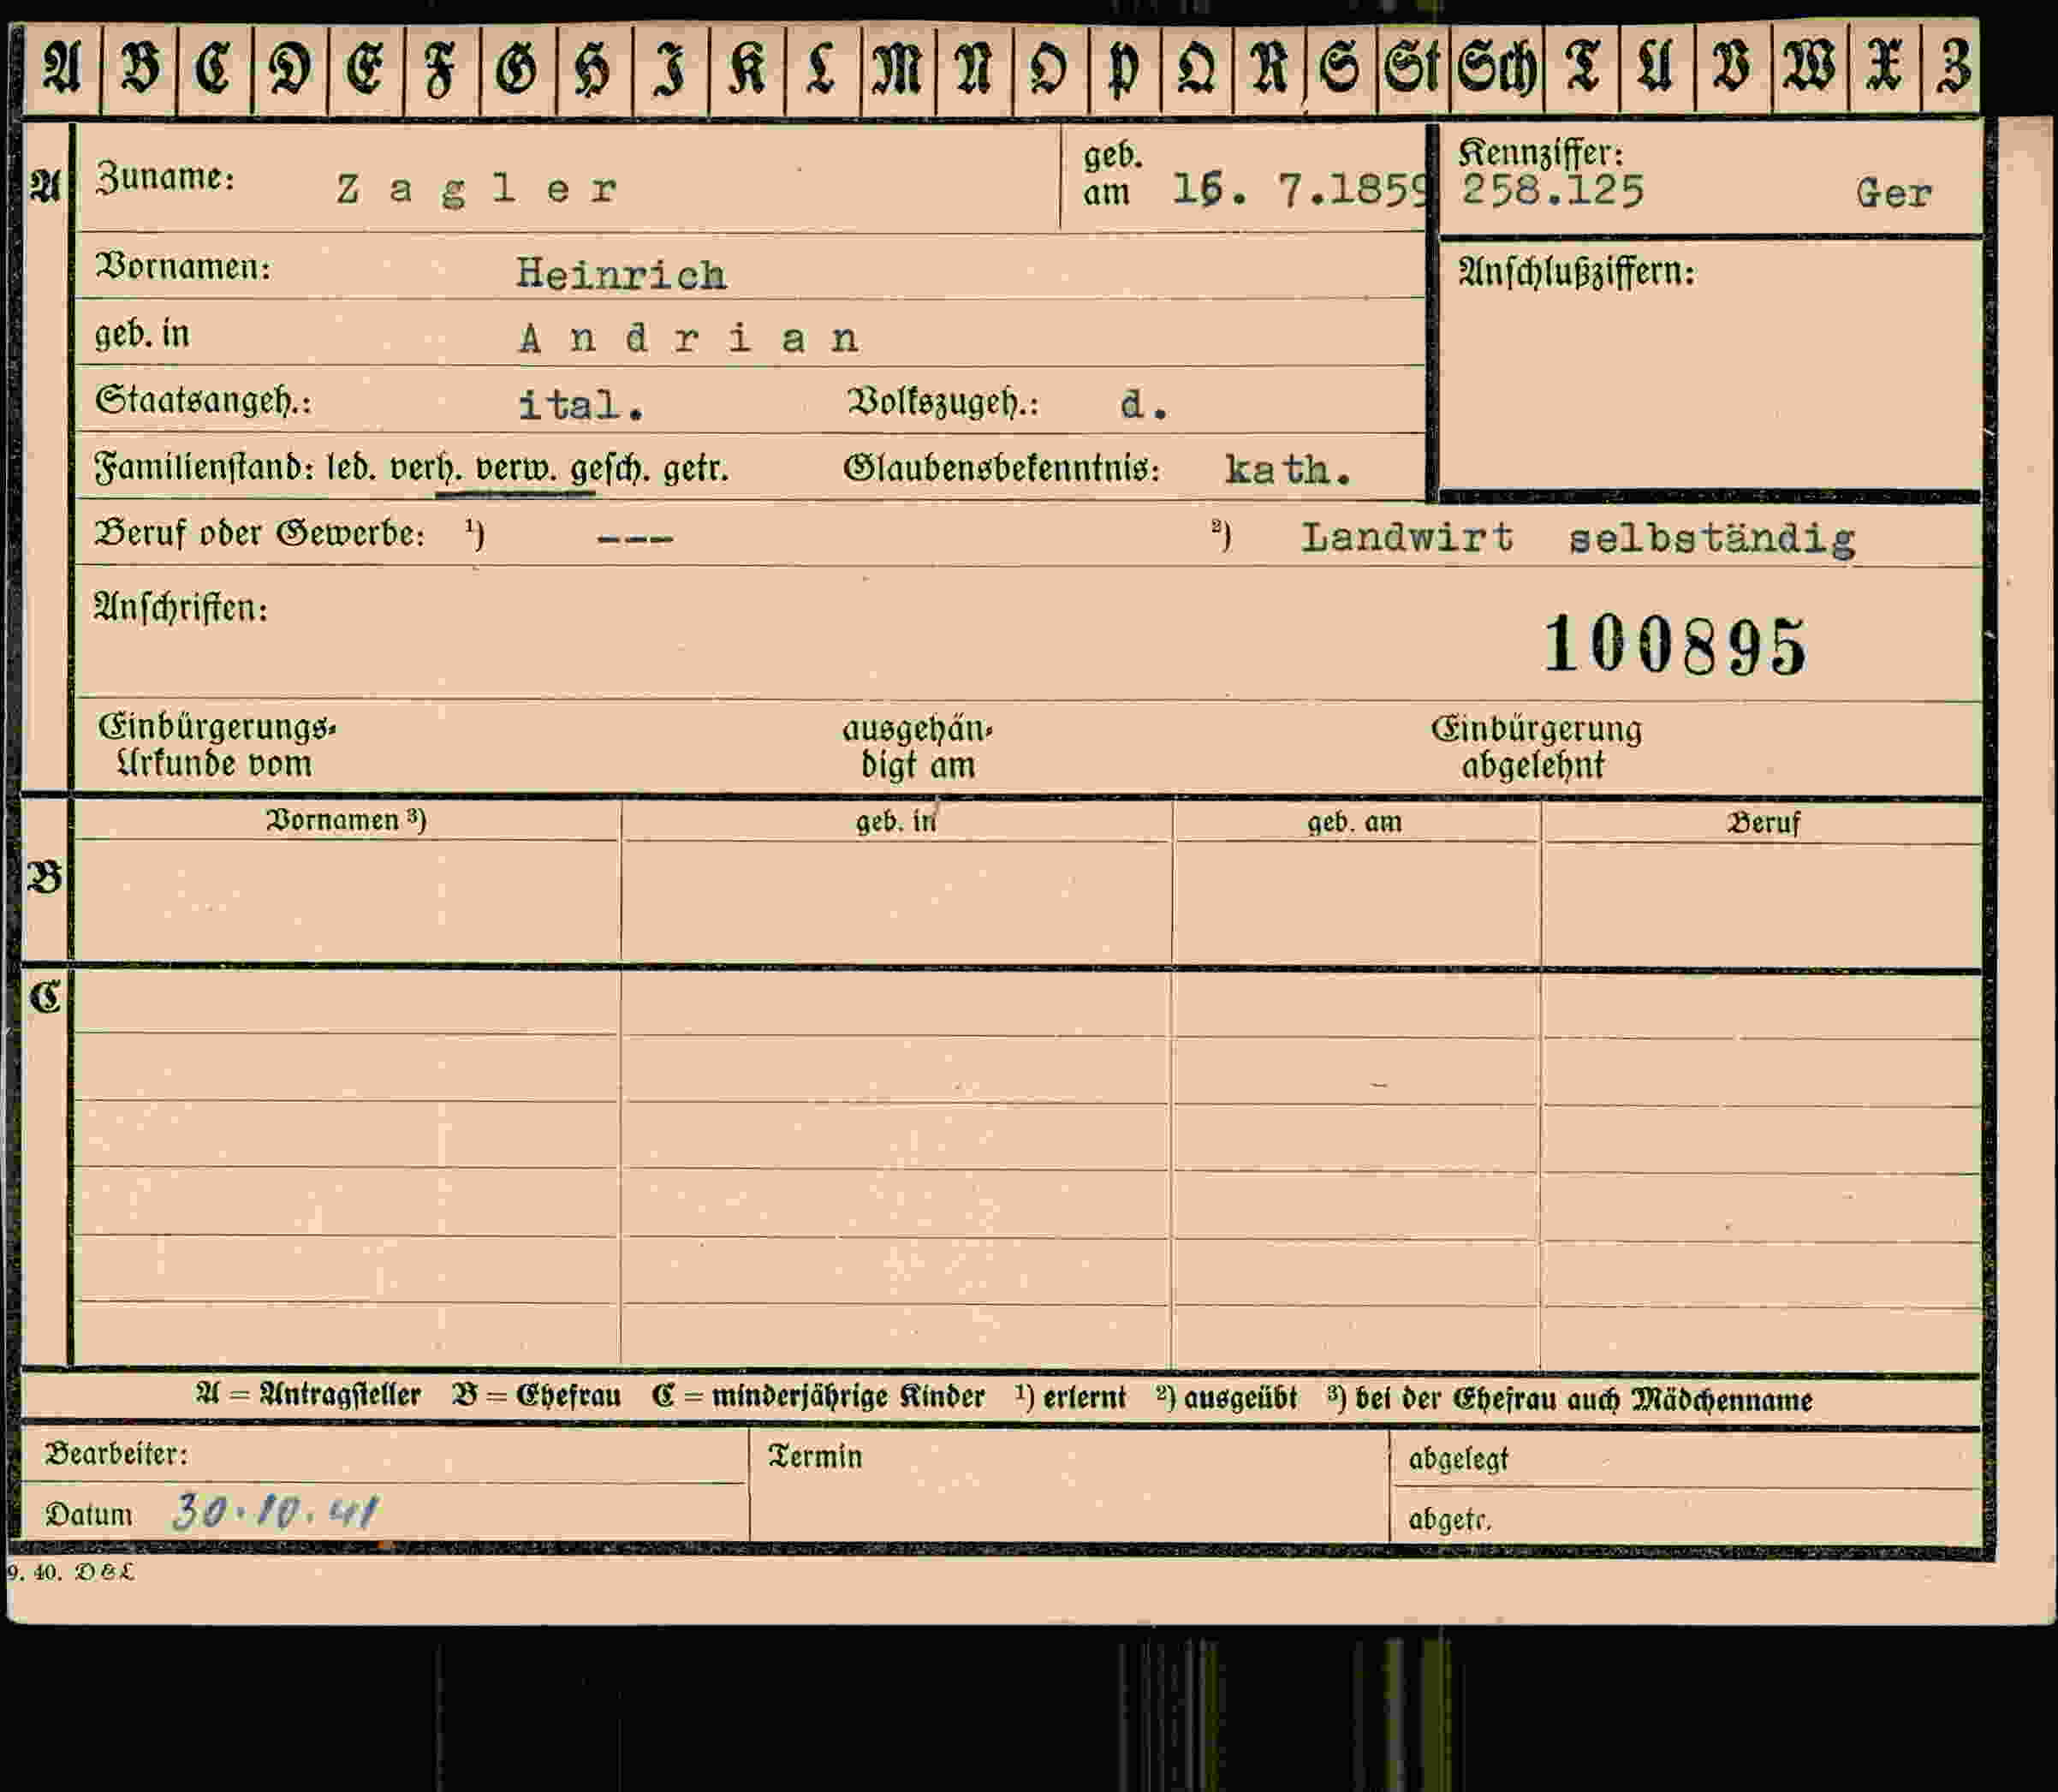Image resolution: width=2058 pixels, height=1792 pixels.
Task: Click the 'Staatsangeh.:' label
Action: point(203,401)
